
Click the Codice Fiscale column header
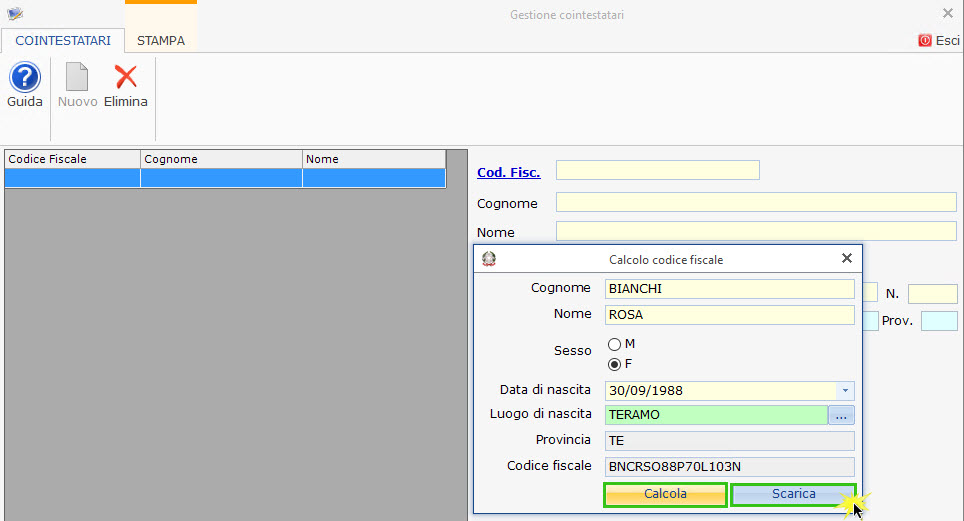pos(73,159)
